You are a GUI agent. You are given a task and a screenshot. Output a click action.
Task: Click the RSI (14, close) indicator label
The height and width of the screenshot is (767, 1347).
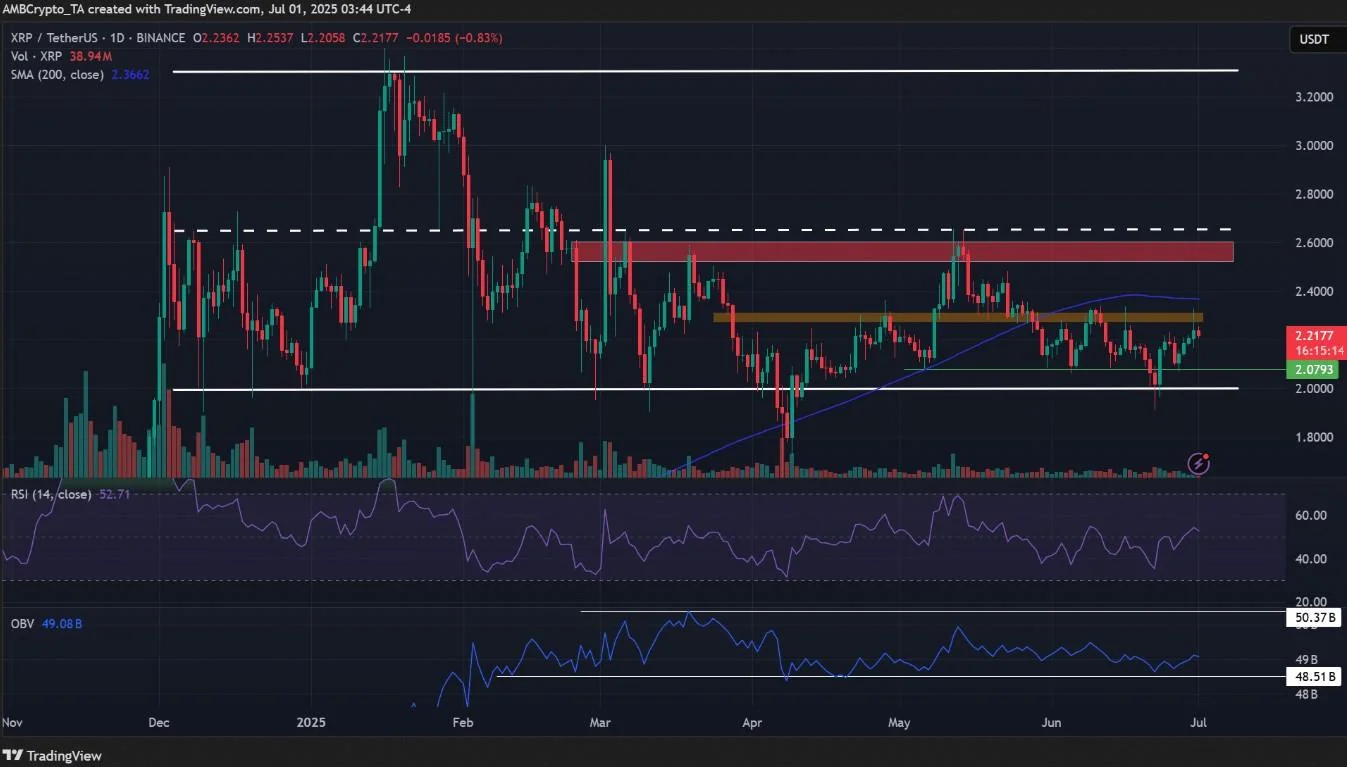click(51, 494)
